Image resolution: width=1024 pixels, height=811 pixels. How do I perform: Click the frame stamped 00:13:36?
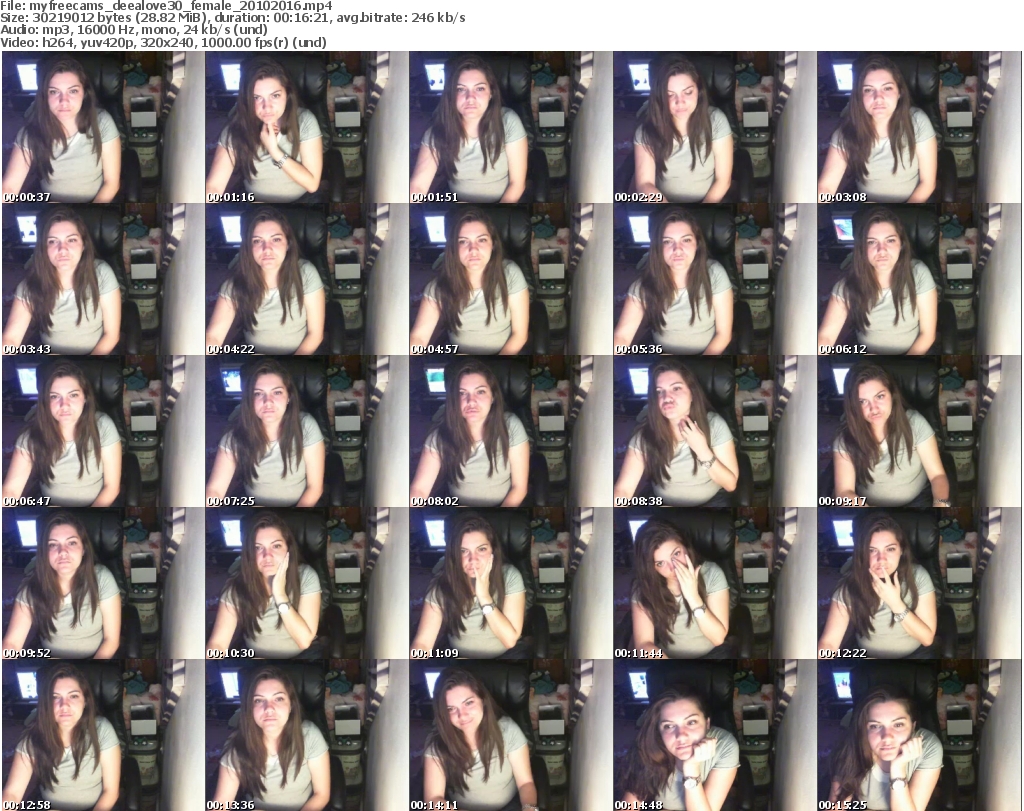point(307,736)
